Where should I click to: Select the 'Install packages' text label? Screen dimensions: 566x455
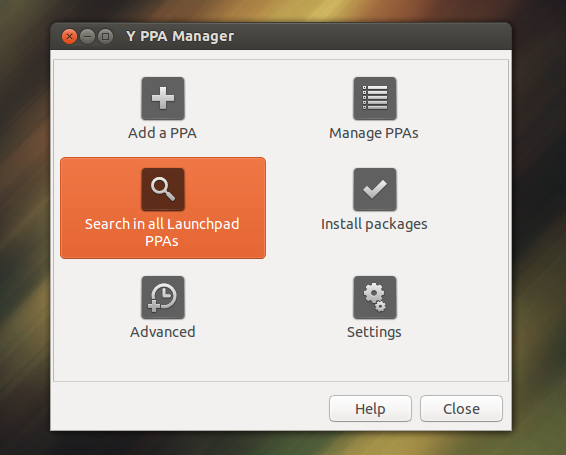click(374, 224)
